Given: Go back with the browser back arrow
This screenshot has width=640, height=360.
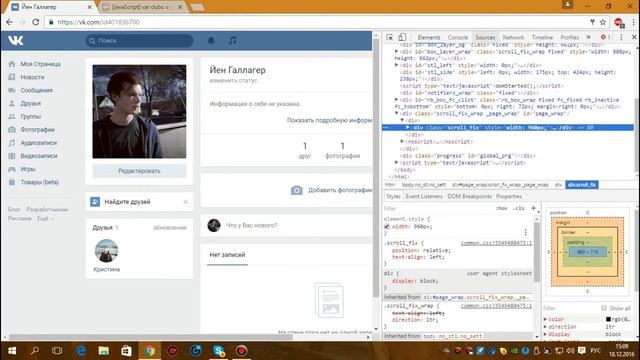Looking at the screenshot, I should click(x=9, y=22).
